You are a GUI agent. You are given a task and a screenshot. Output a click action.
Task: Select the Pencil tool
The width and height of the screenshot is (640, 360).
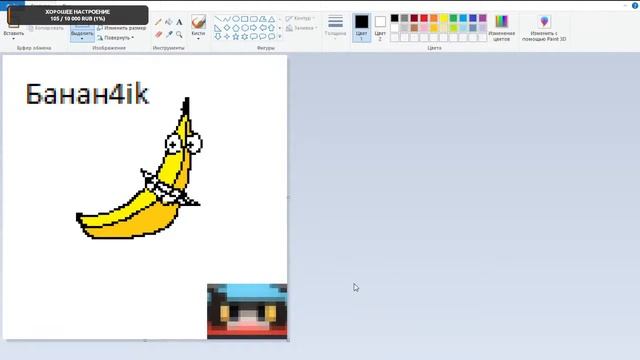pyautogui.click(x=158, y=22)
